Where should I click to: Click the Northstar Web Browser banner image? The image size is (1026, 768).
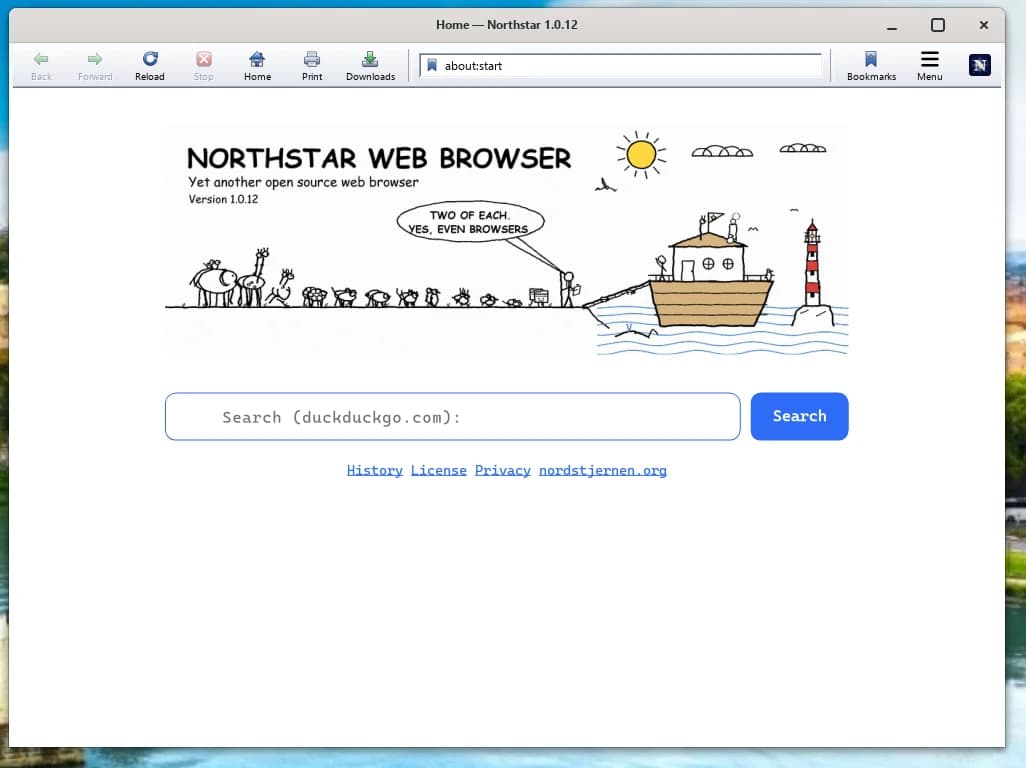click(x=506, y=239)
